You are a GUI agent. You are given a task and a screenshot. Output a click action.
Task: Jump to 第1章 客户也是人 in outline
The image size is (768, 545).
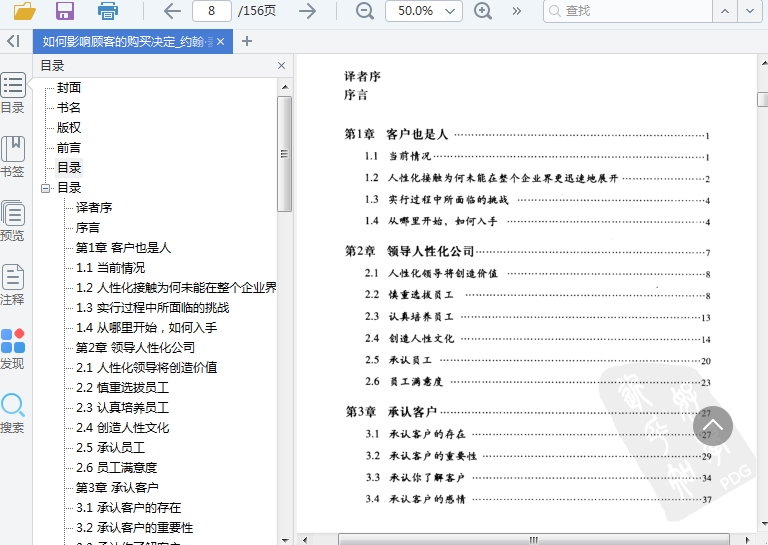click(x=123, y=248)
